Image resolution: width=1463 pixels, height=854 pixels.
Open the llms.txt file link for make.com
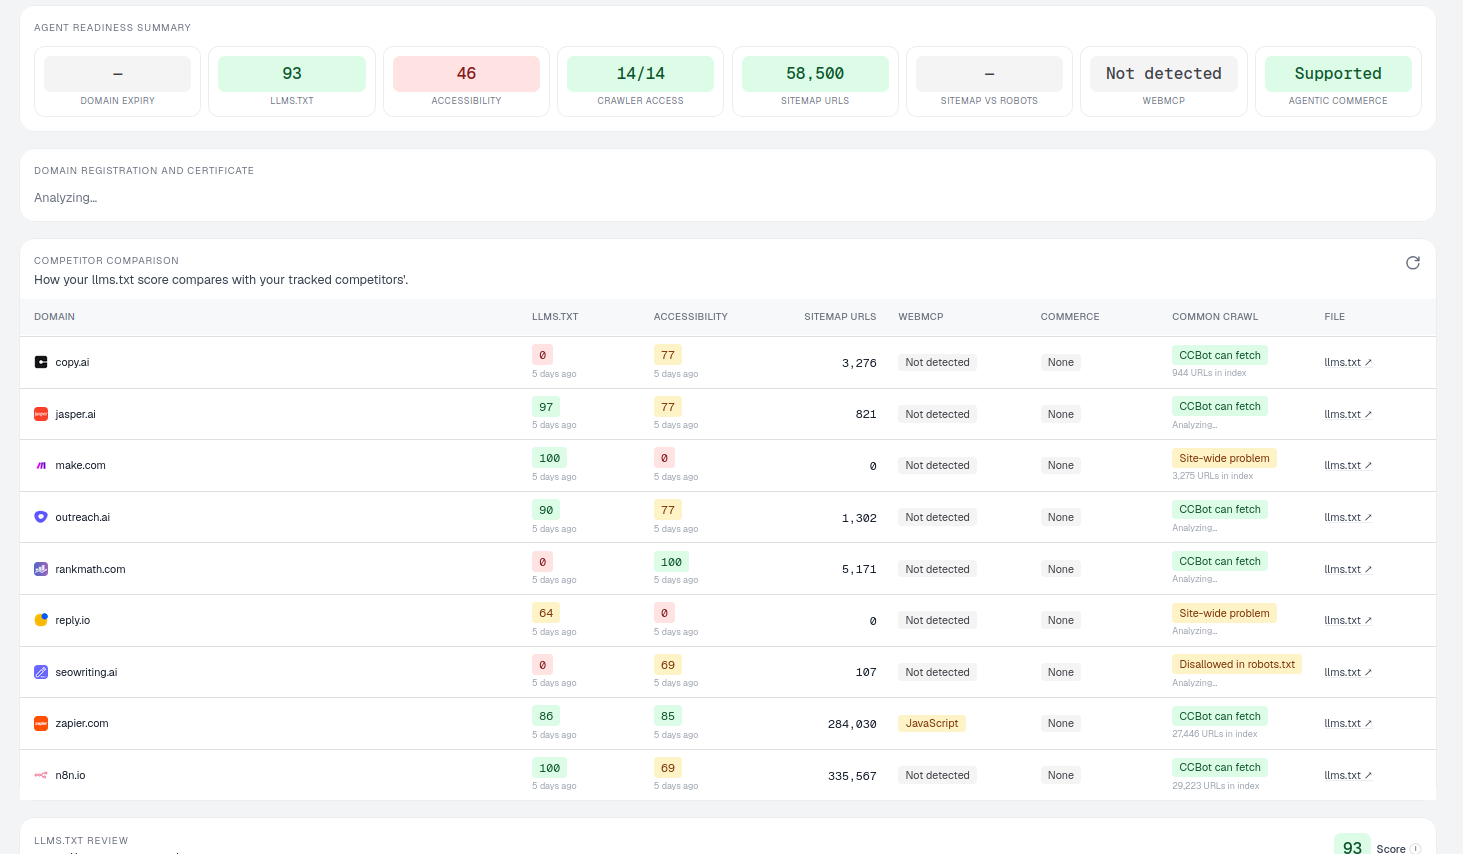point(1348,465)
